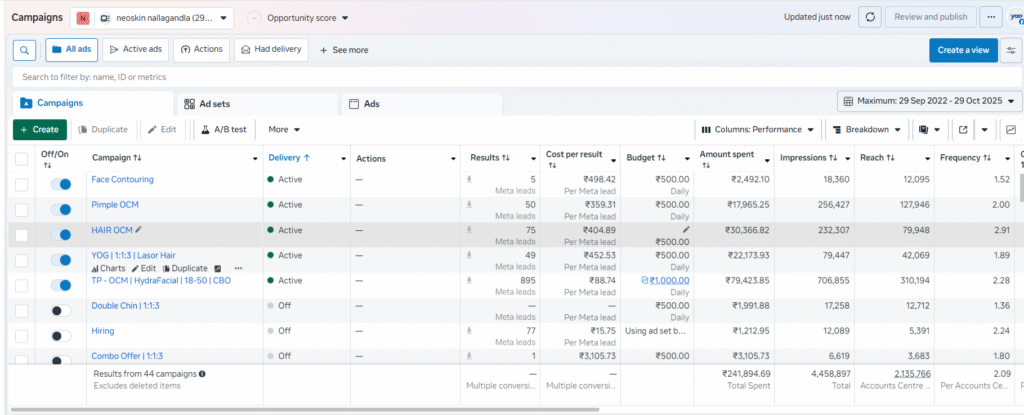Open the date range picker
Screen dimensions: 1024x415
point(929,101)
